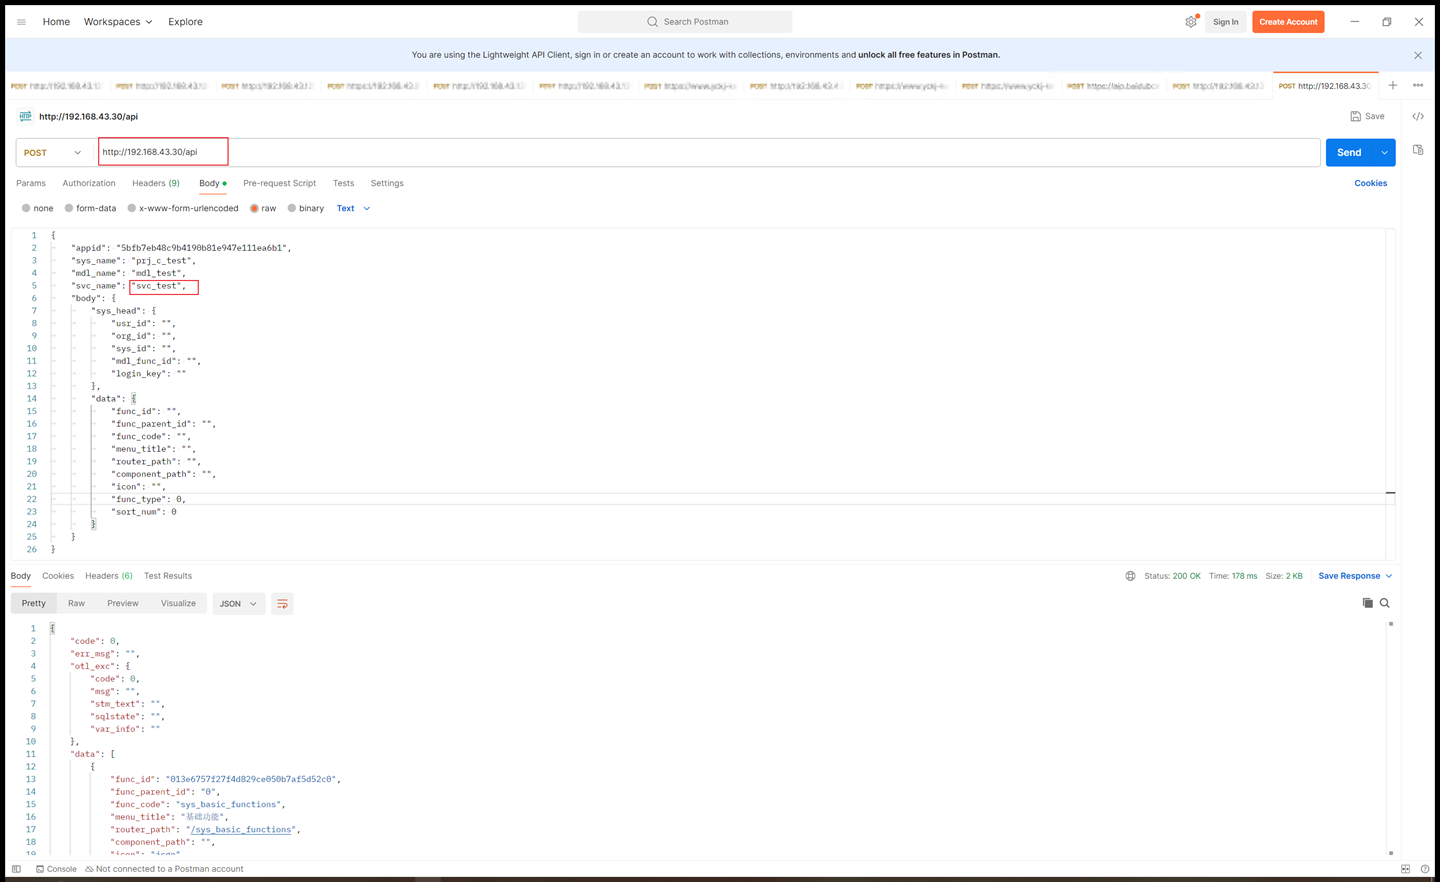The width and height of the screenshot is (1440, 882).
Task: Search within the response body
Action: click(x=1385, y=603)
